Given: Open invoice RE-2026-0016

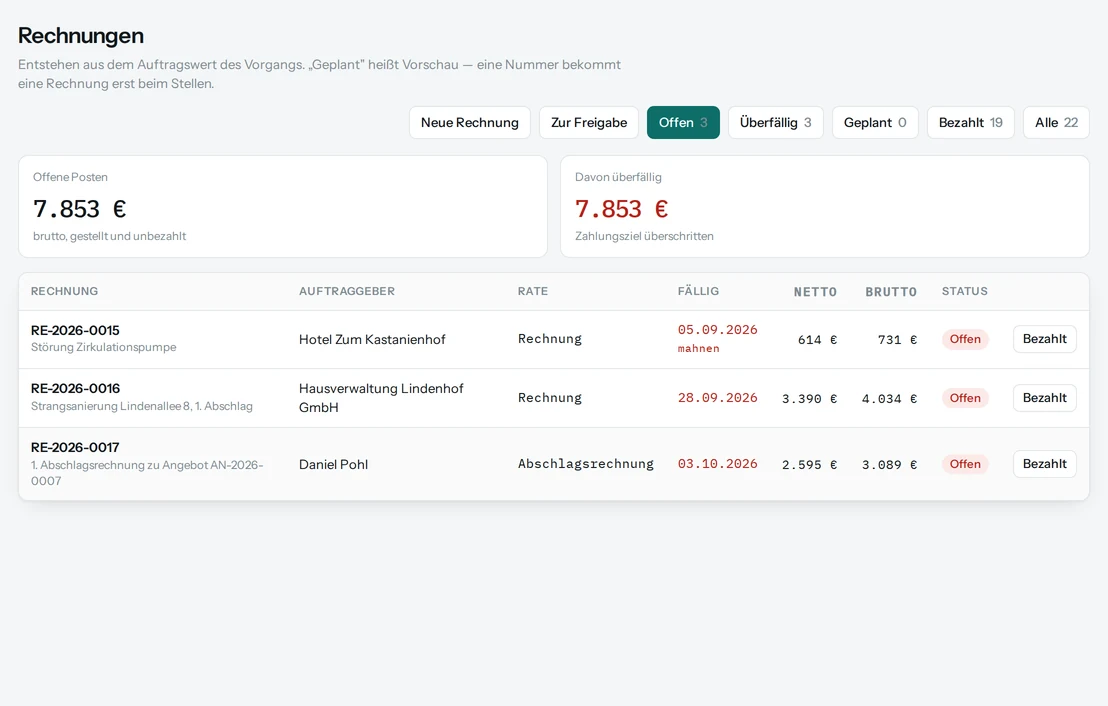Looking at the screenshot, I should click(76, 388).
